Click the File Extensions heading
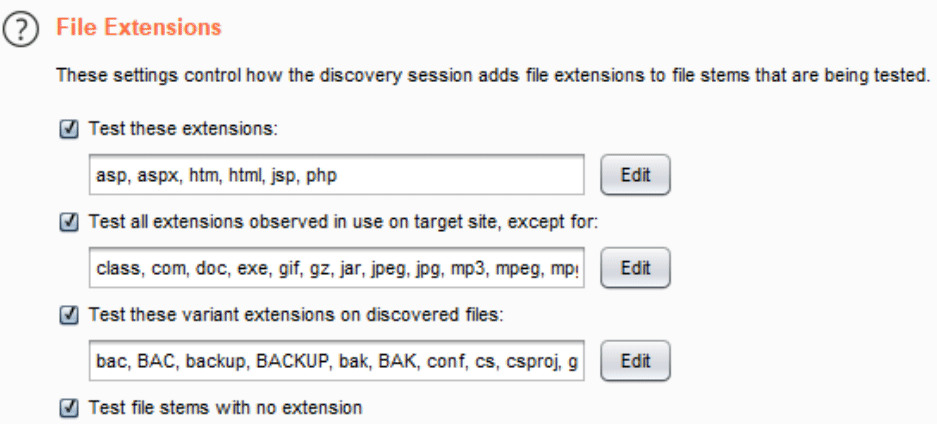Viewport: 937px width, 424px height. coord(139,27)
